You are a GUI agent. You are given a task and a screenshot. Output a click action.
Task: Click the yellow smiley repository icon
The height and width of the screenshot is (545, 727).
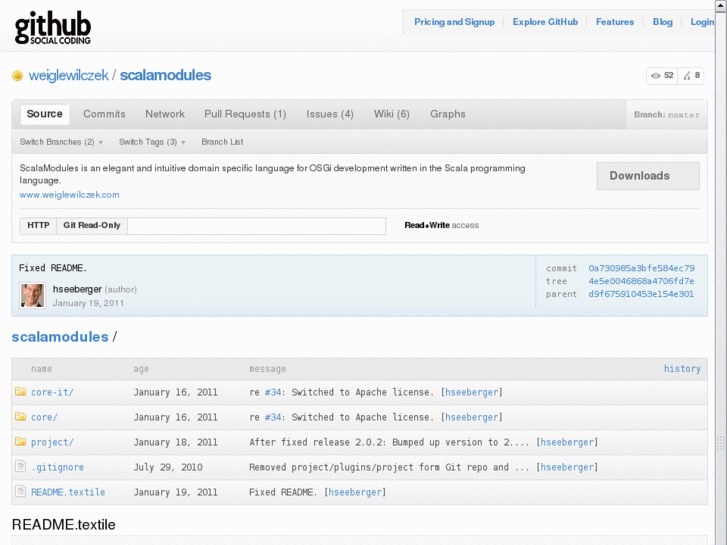[17, 76]
